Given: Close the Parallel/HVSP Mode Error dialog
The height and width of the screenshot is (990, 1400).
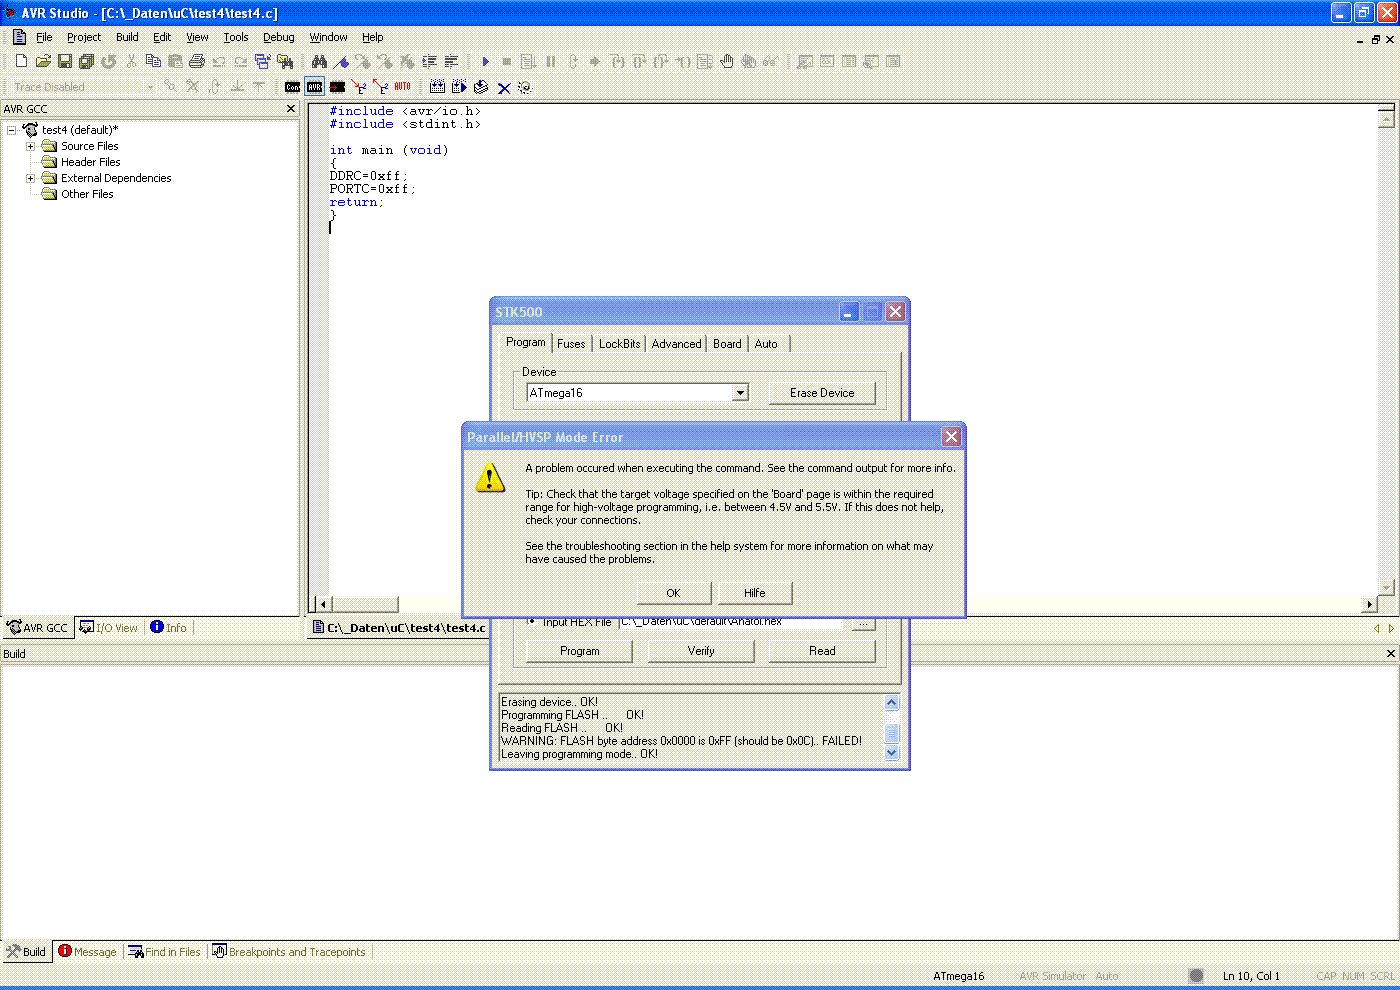Looking at the screenshot, I should pos(951,437).
